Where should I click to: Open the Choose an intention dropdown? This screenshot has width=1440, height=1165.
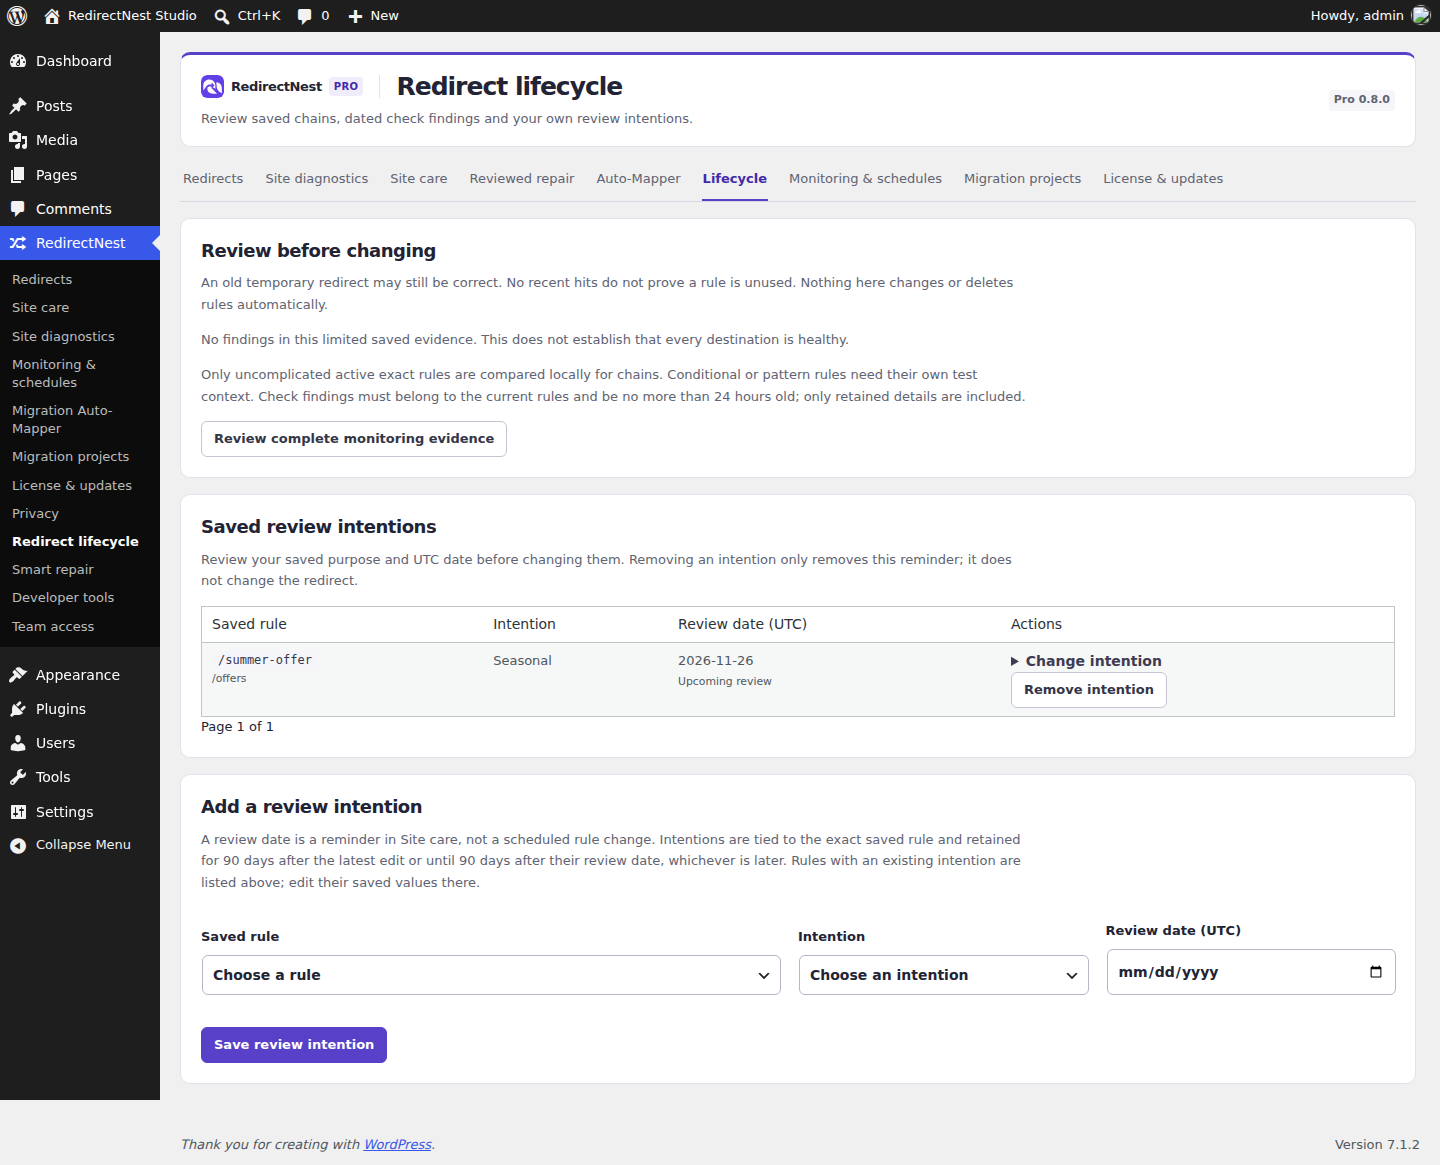(943, 975)
